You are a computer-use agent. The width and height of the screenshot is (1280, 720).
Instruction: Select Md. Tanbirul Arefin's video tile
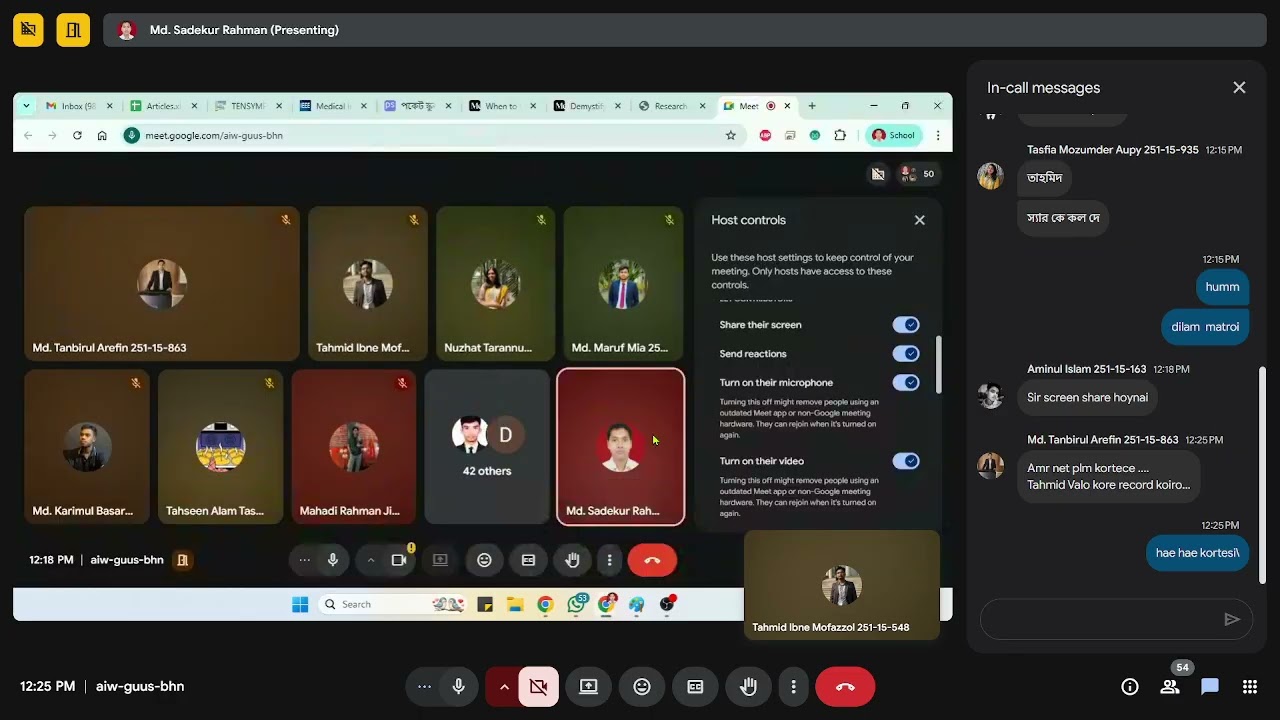162,284
